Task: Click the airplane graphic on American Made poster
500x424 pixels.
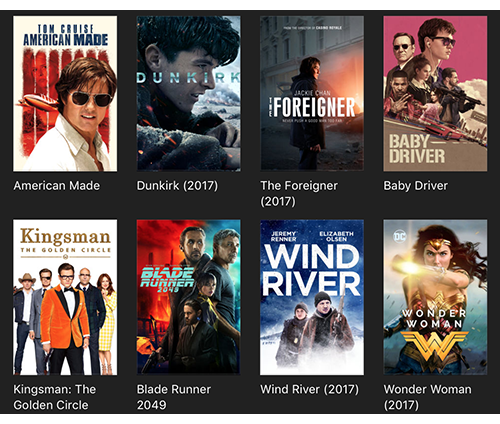Action: click(x=37, y=103)
